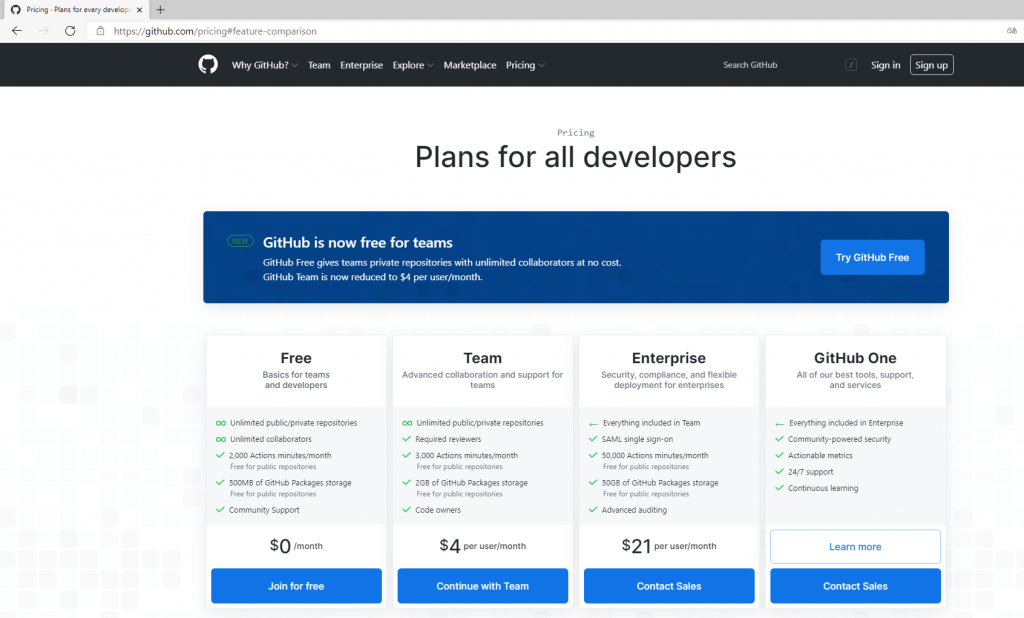This screenshot has height=618, width=1024.
Task: Click the GitHub Octocat logo
Action: click(208, 64)
